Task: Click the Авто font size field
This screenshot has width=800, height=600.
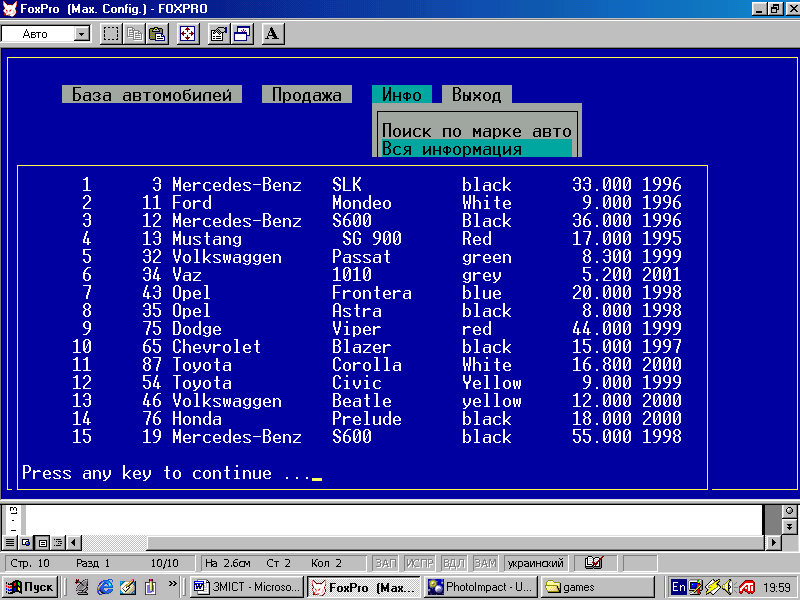Action: pyautogui.click(x=39, y=34)
